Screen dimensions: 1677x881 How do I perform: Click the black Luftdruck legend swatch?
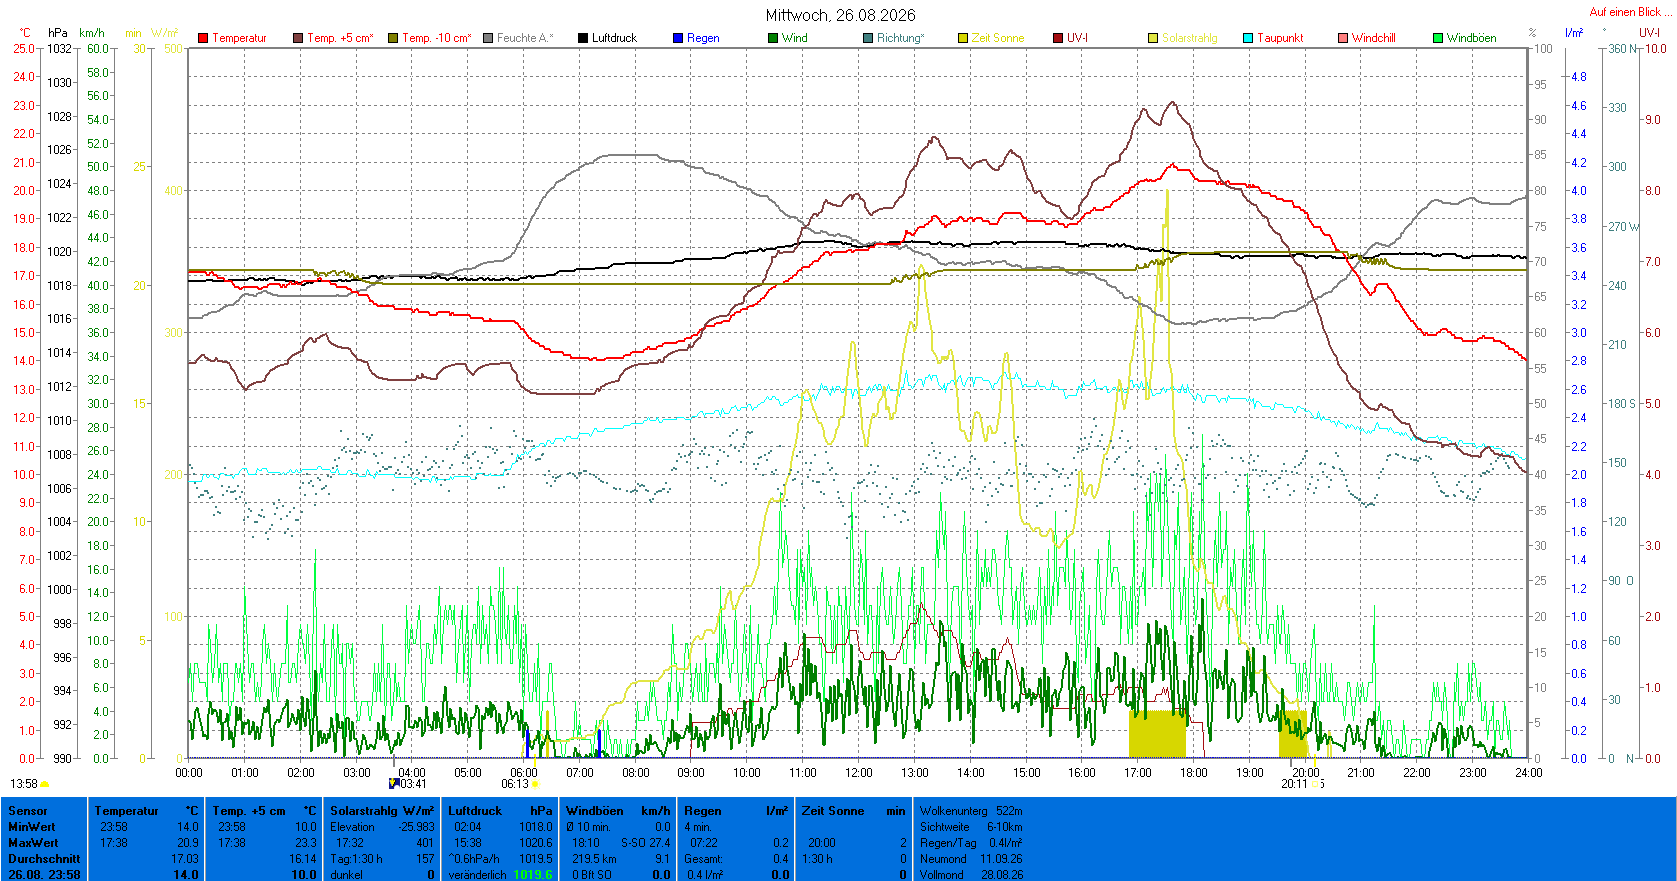coord(583,38)
